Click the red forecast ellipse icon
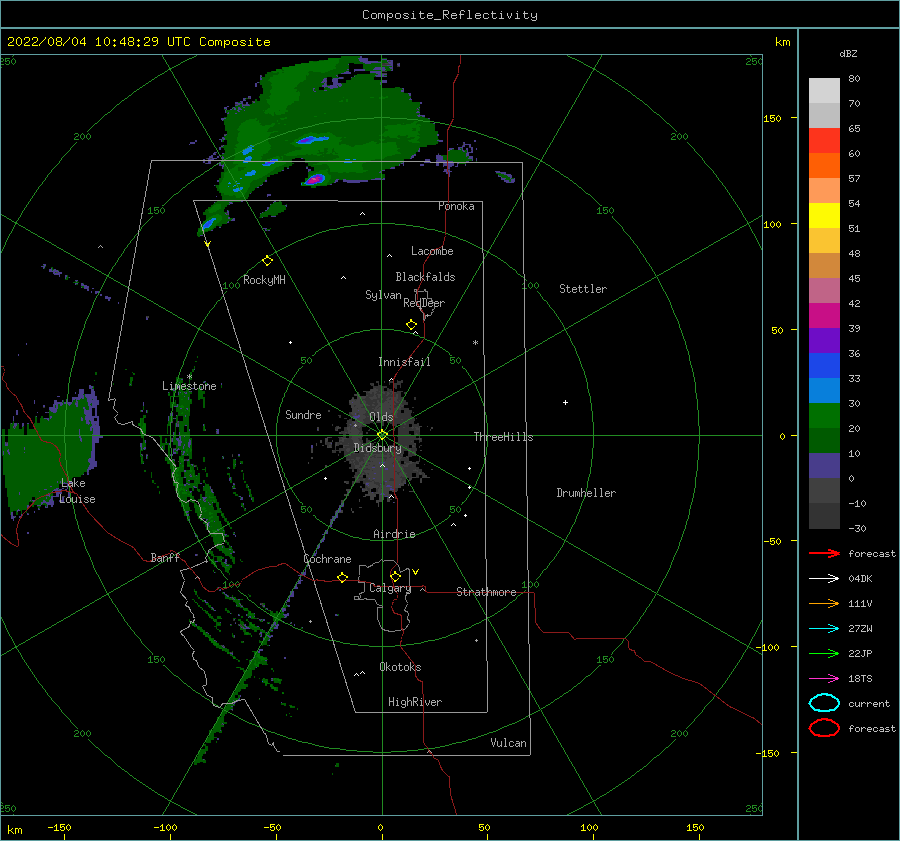 click(824, 728)
